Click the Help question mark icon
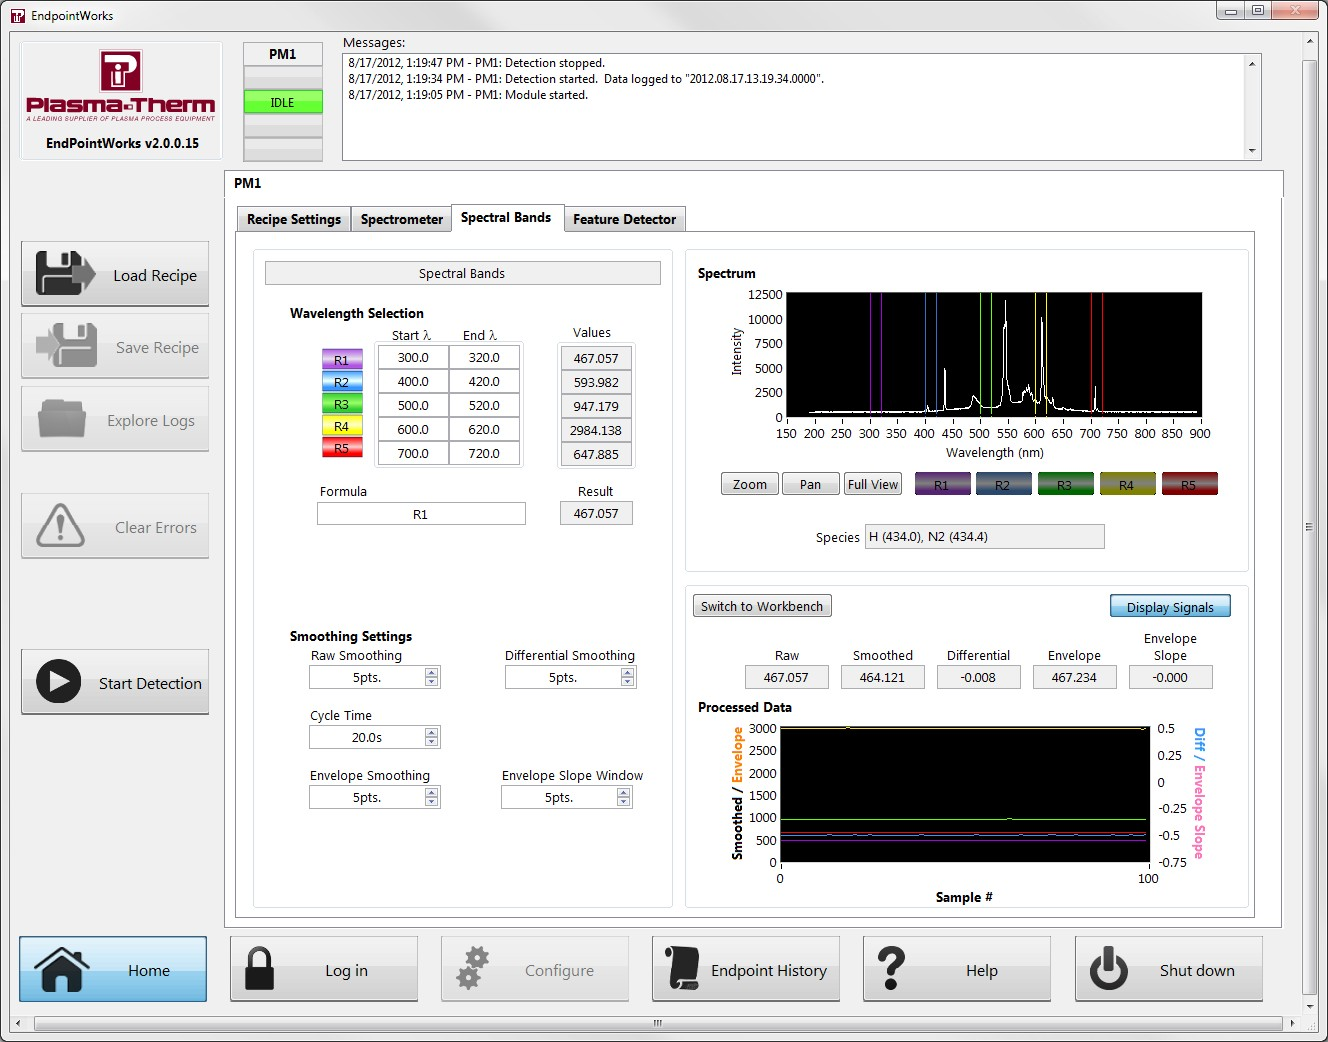Image resolution: width=1328 pixels, height=1042 pixels. (890, 969)
